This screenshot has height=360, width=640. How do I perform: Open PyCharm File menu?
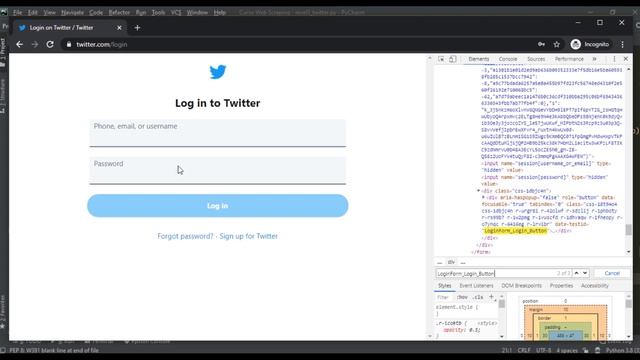[x=18, y=13]
